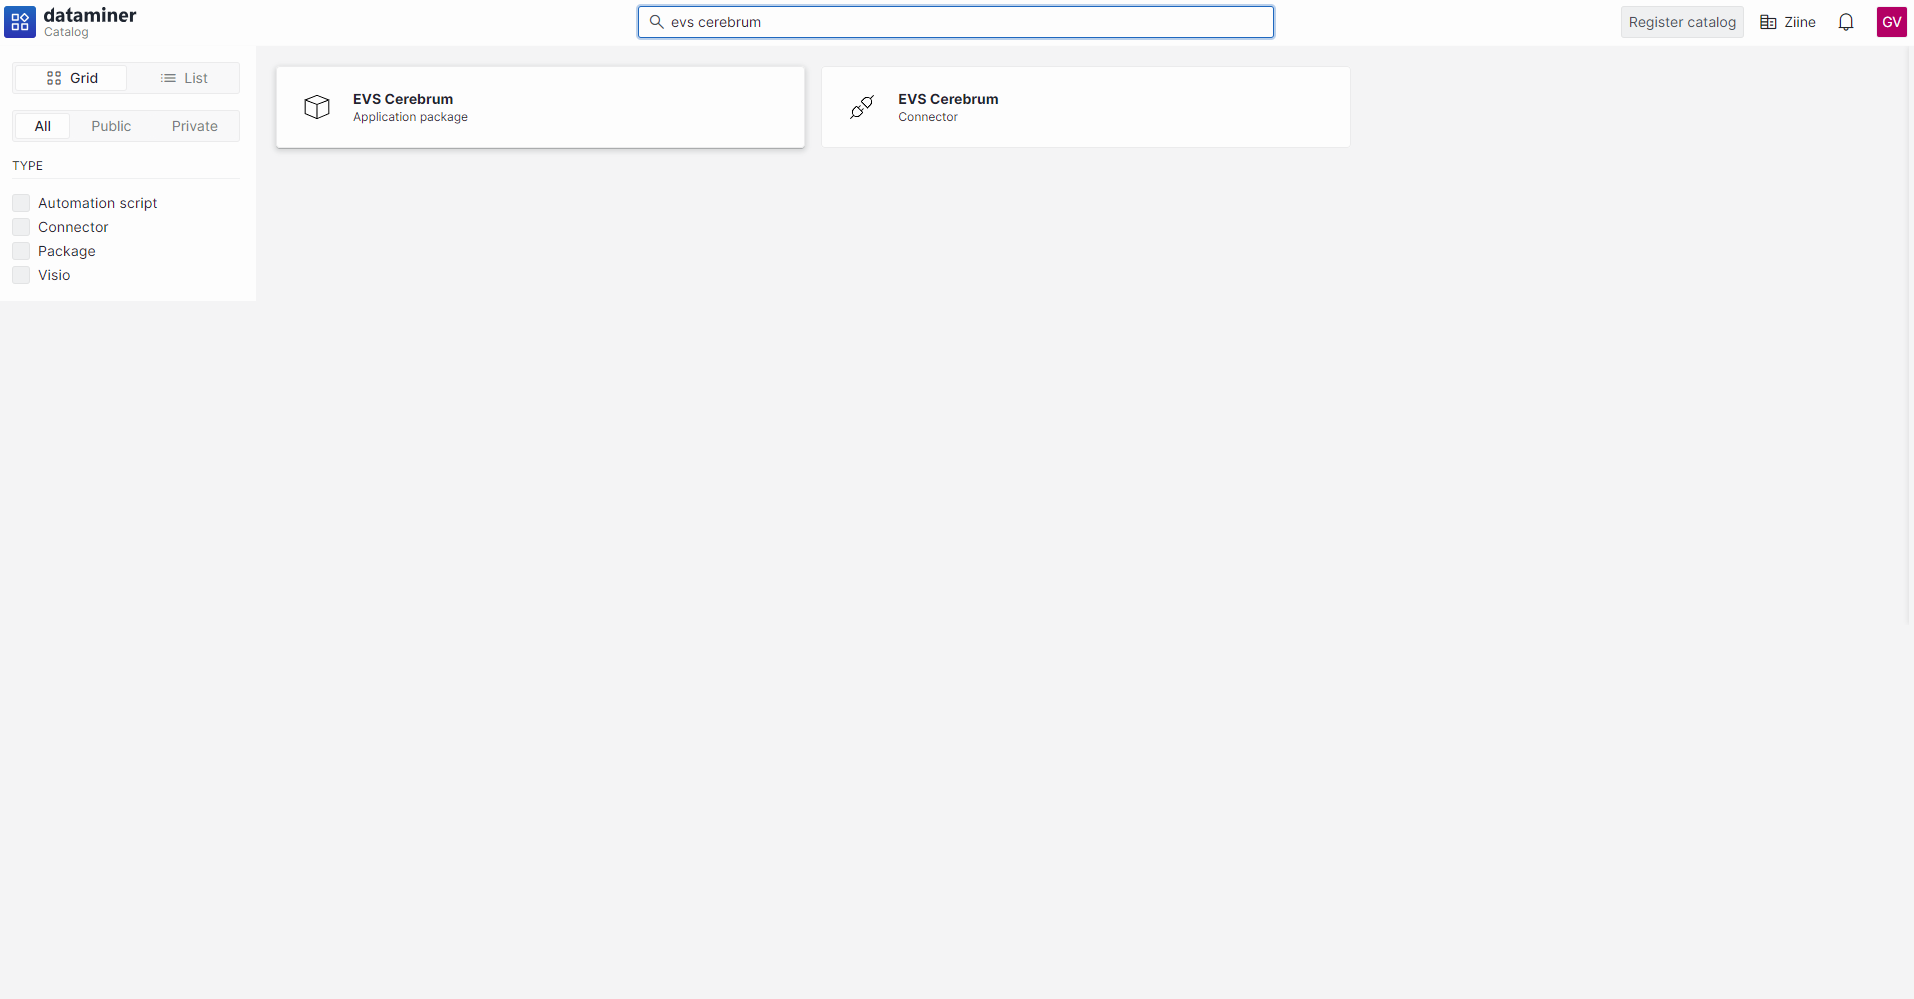Click the Application package subtitle text
1914x999 pixels.
410,117
